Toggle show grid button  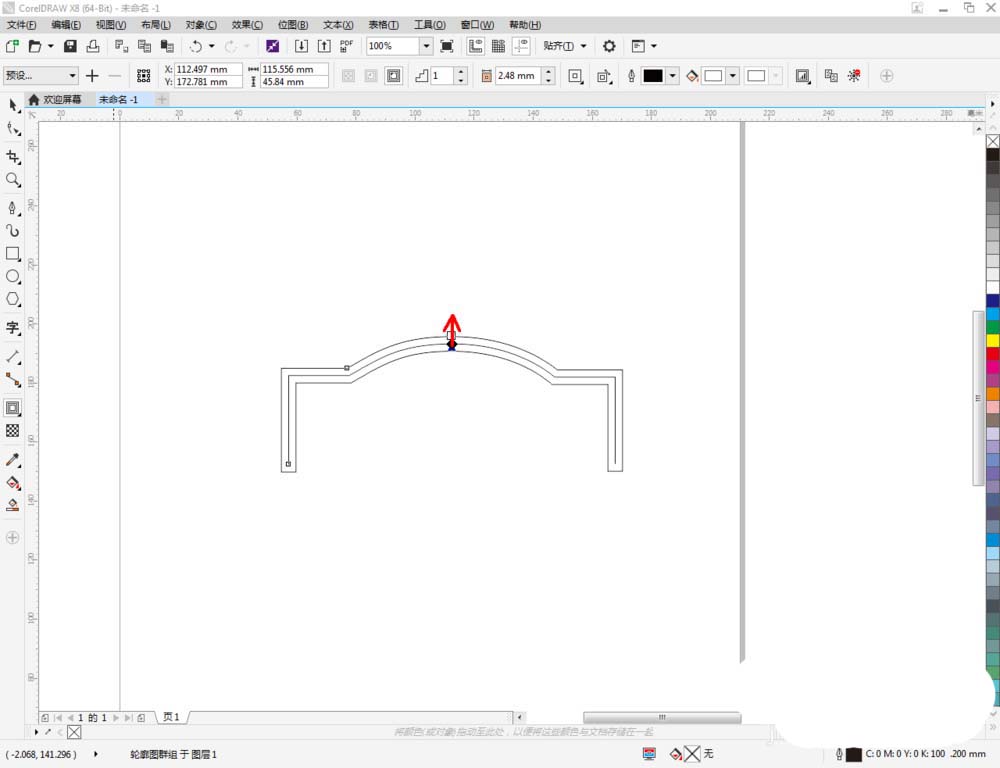[x=498, y=46]
